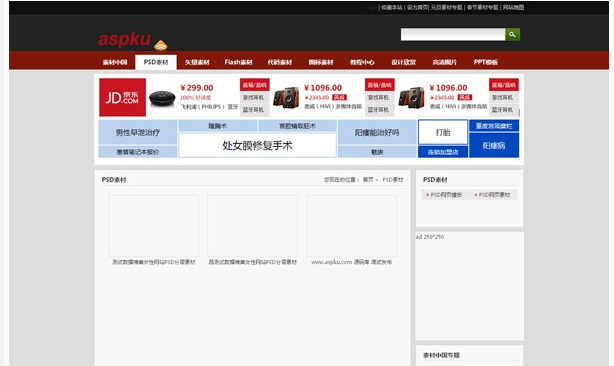Click the aspku site logo
The image size is (614, 366).
click(x=124, y=39)
